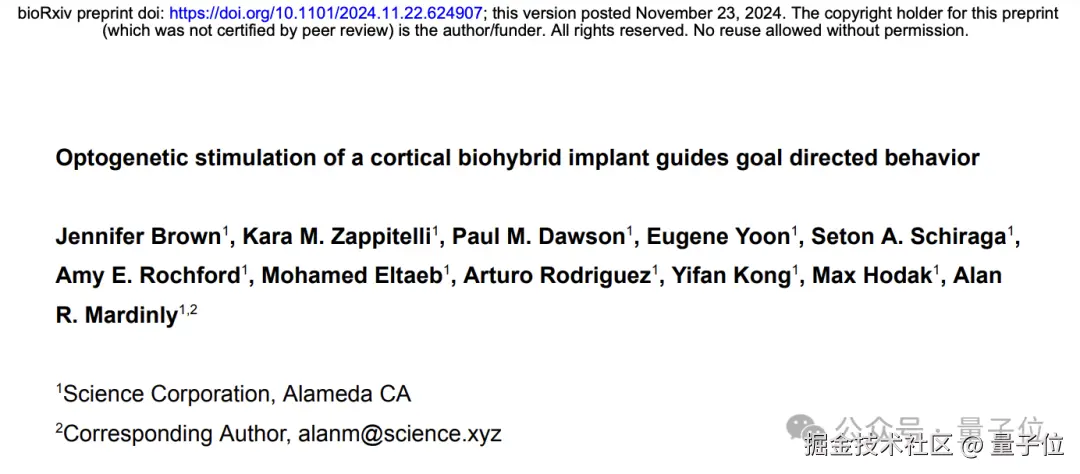Select author name Mohamed Eltaeb
1080x474 pixels.
coord(351,275)
